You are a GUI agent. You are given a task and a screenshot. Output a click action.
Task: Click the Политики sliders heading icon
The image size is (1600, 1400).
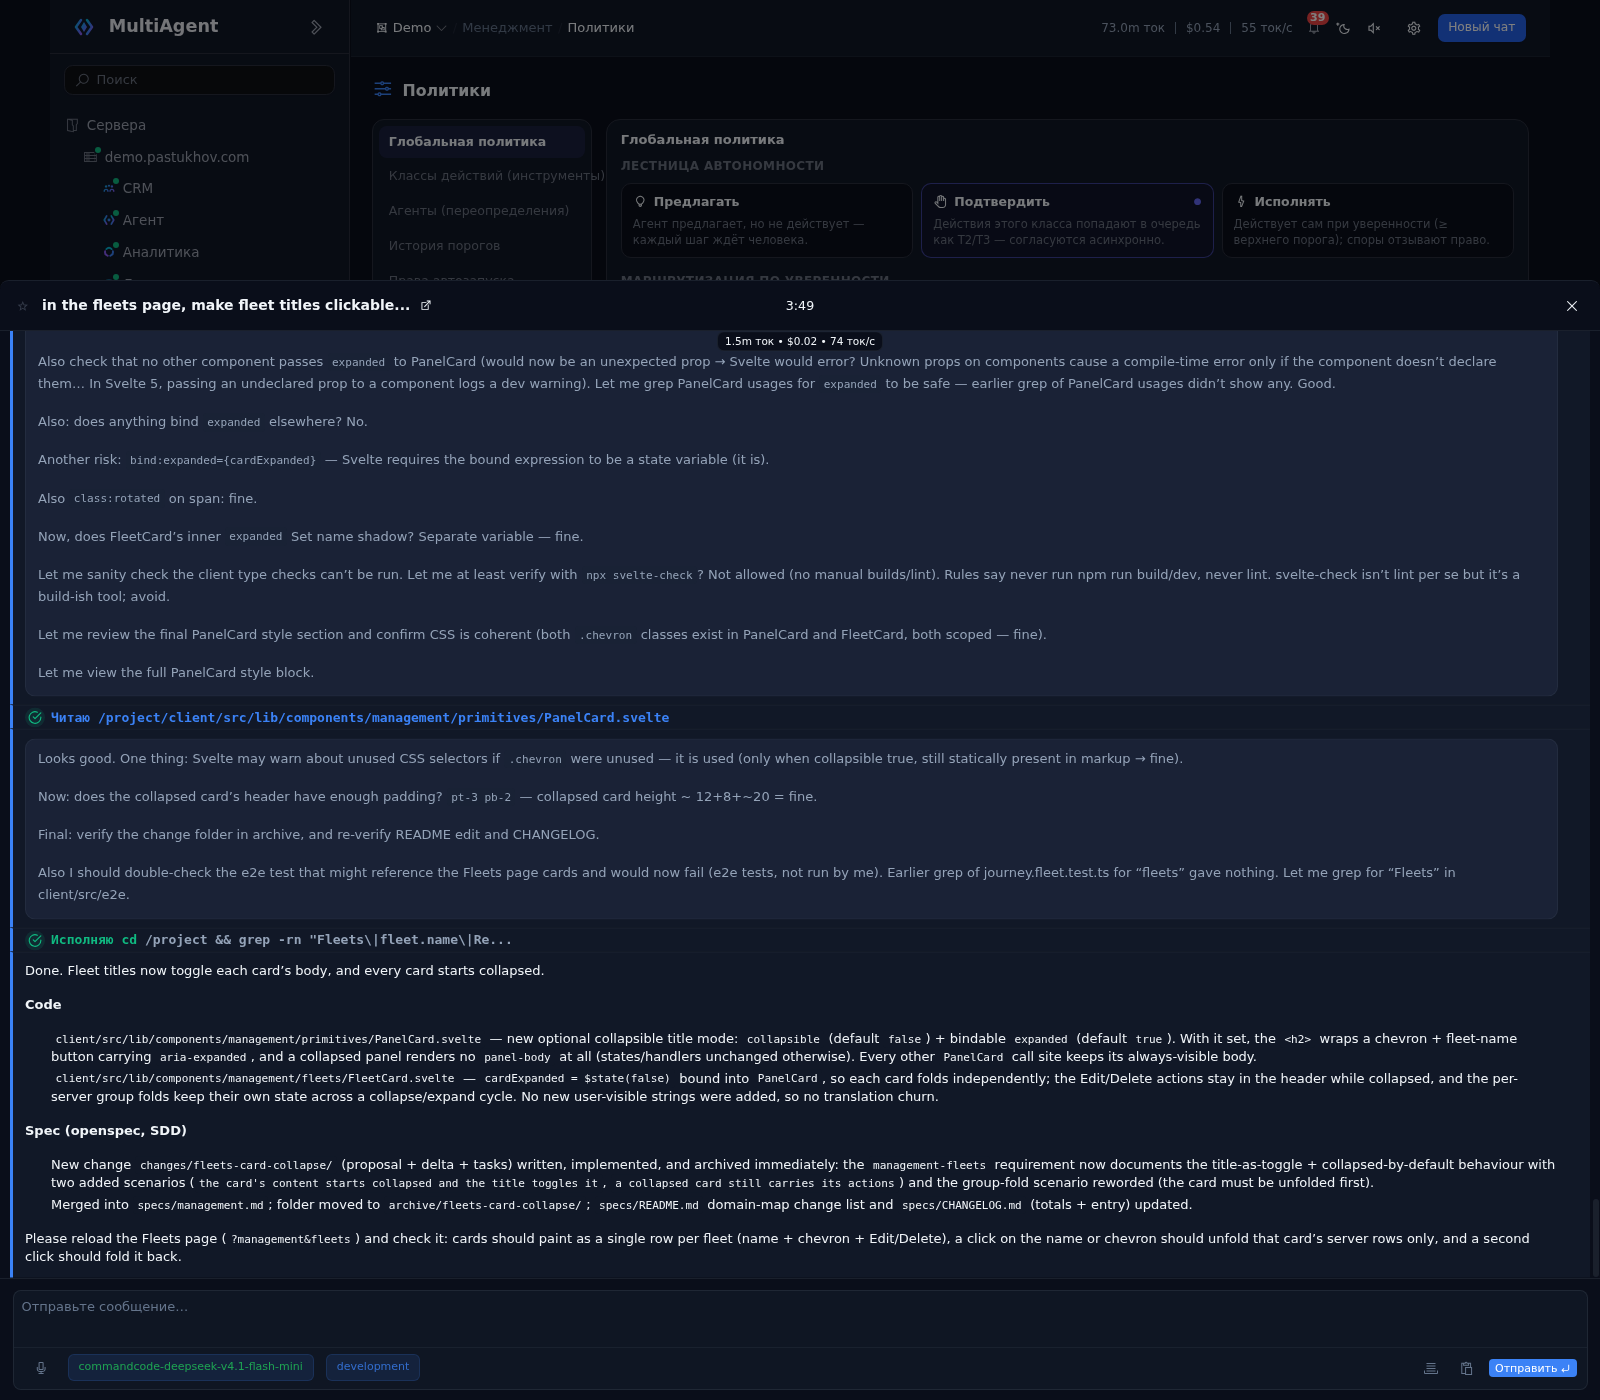coord(383,89)
